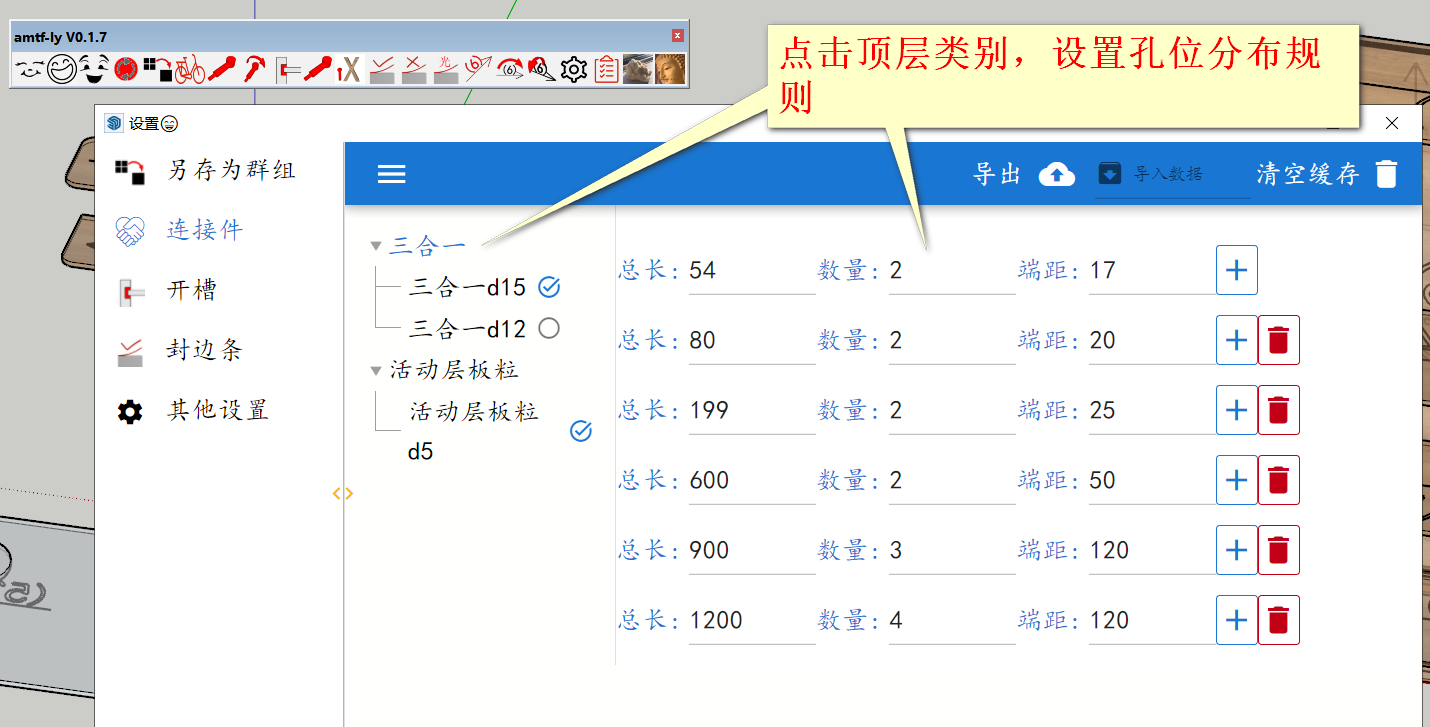The image size is (1430, 727).
Task: Click the orange panel splitter arrows
Action: pos(343,493)
